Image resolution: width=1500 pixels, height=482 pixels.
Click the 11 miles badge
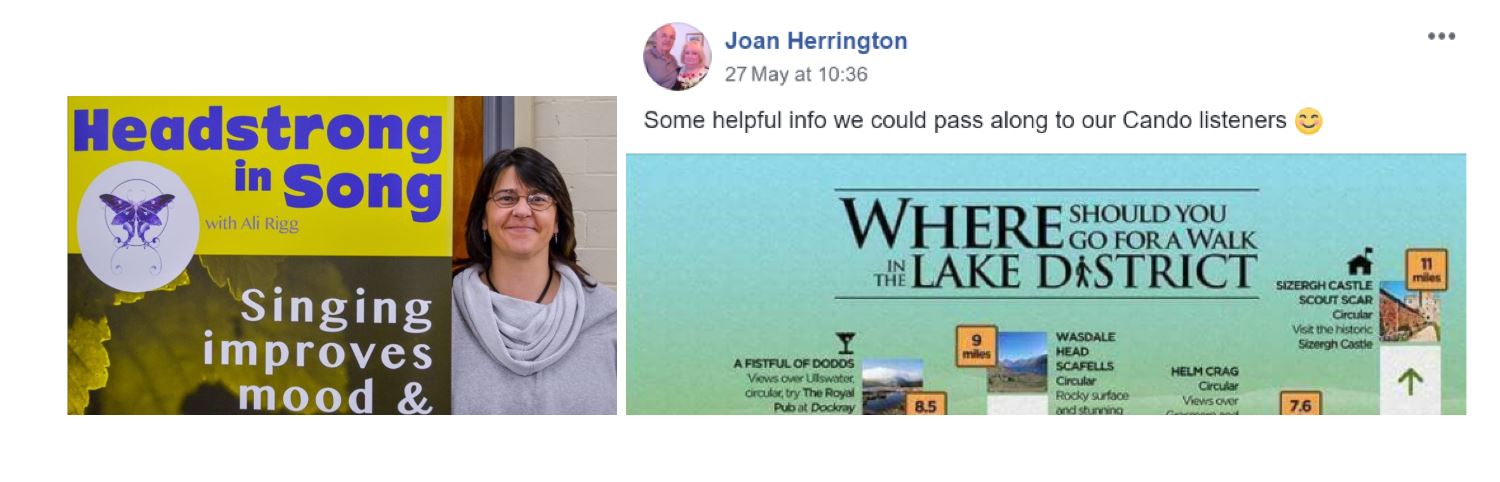point(1426,269)
